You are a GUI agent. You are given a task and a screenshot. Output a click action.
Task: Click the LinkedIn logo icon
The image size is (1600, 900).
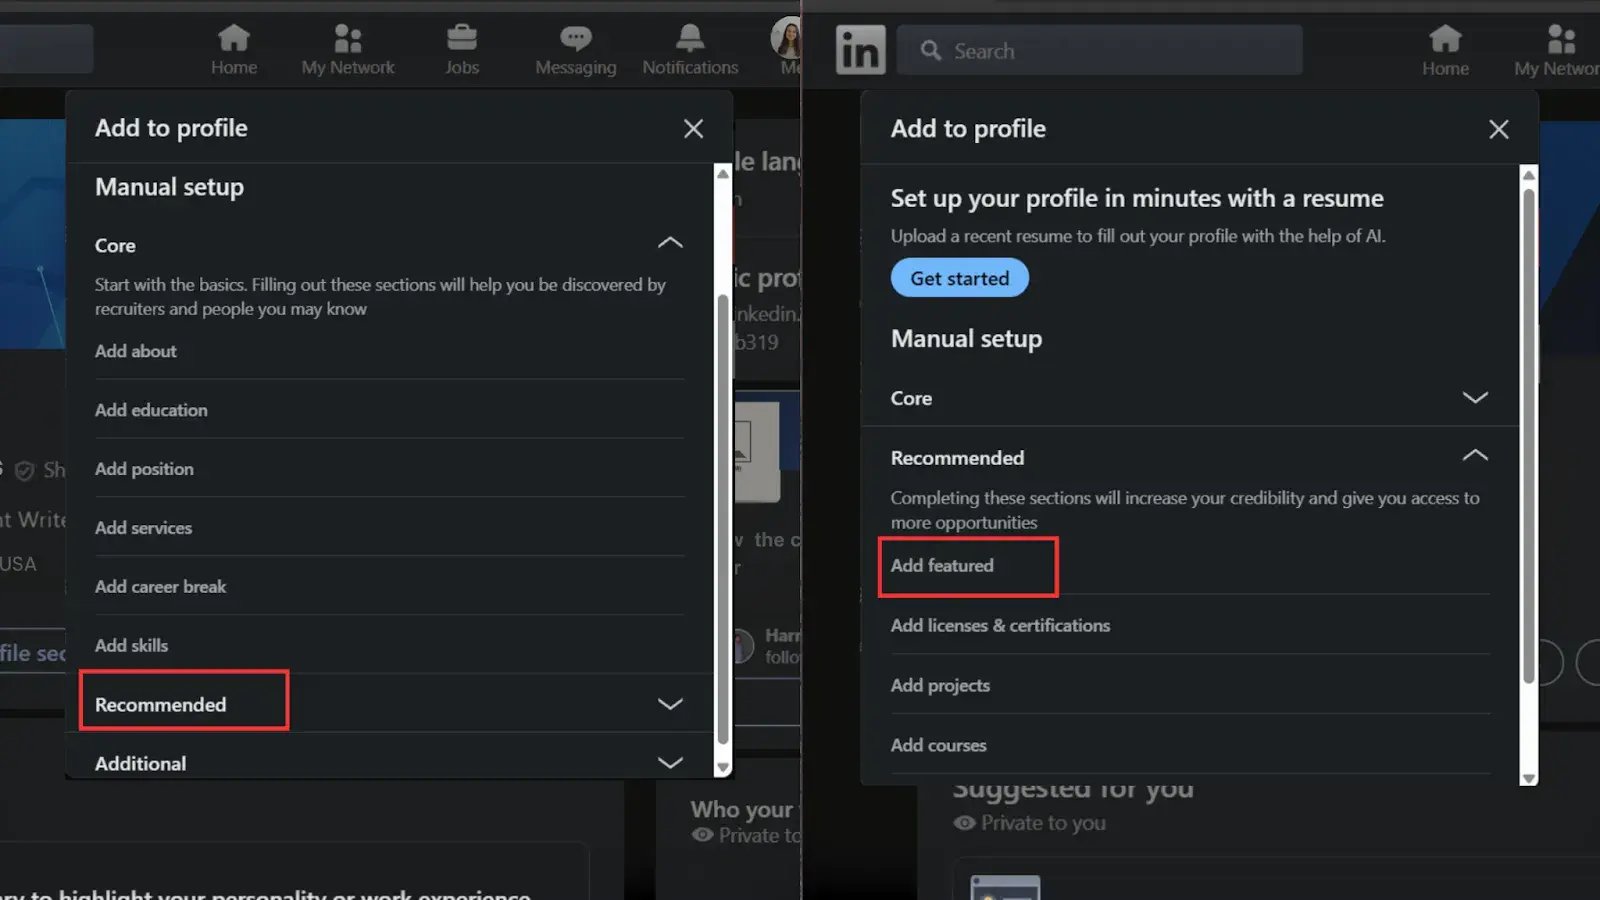click(860, 50)
